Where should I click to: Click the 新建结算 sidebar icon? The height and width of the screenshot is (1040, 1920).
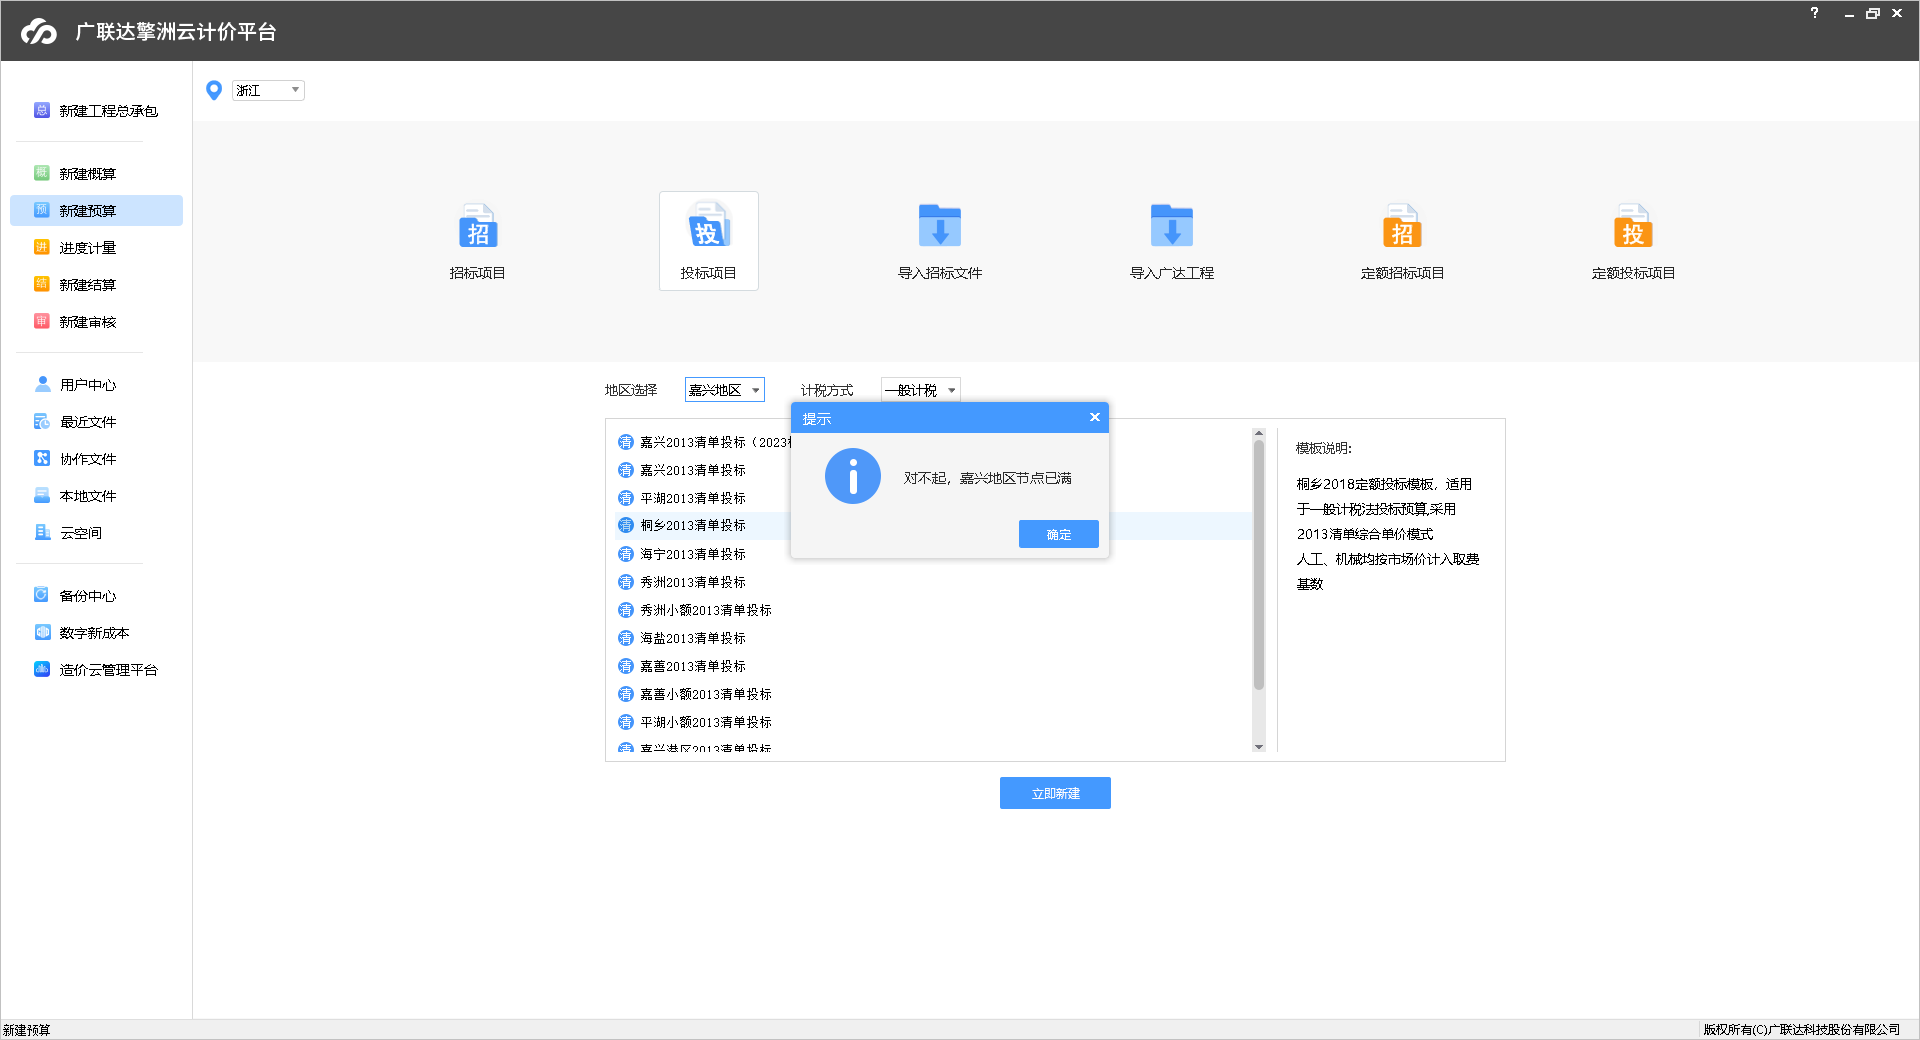click(x=41, y=284)
